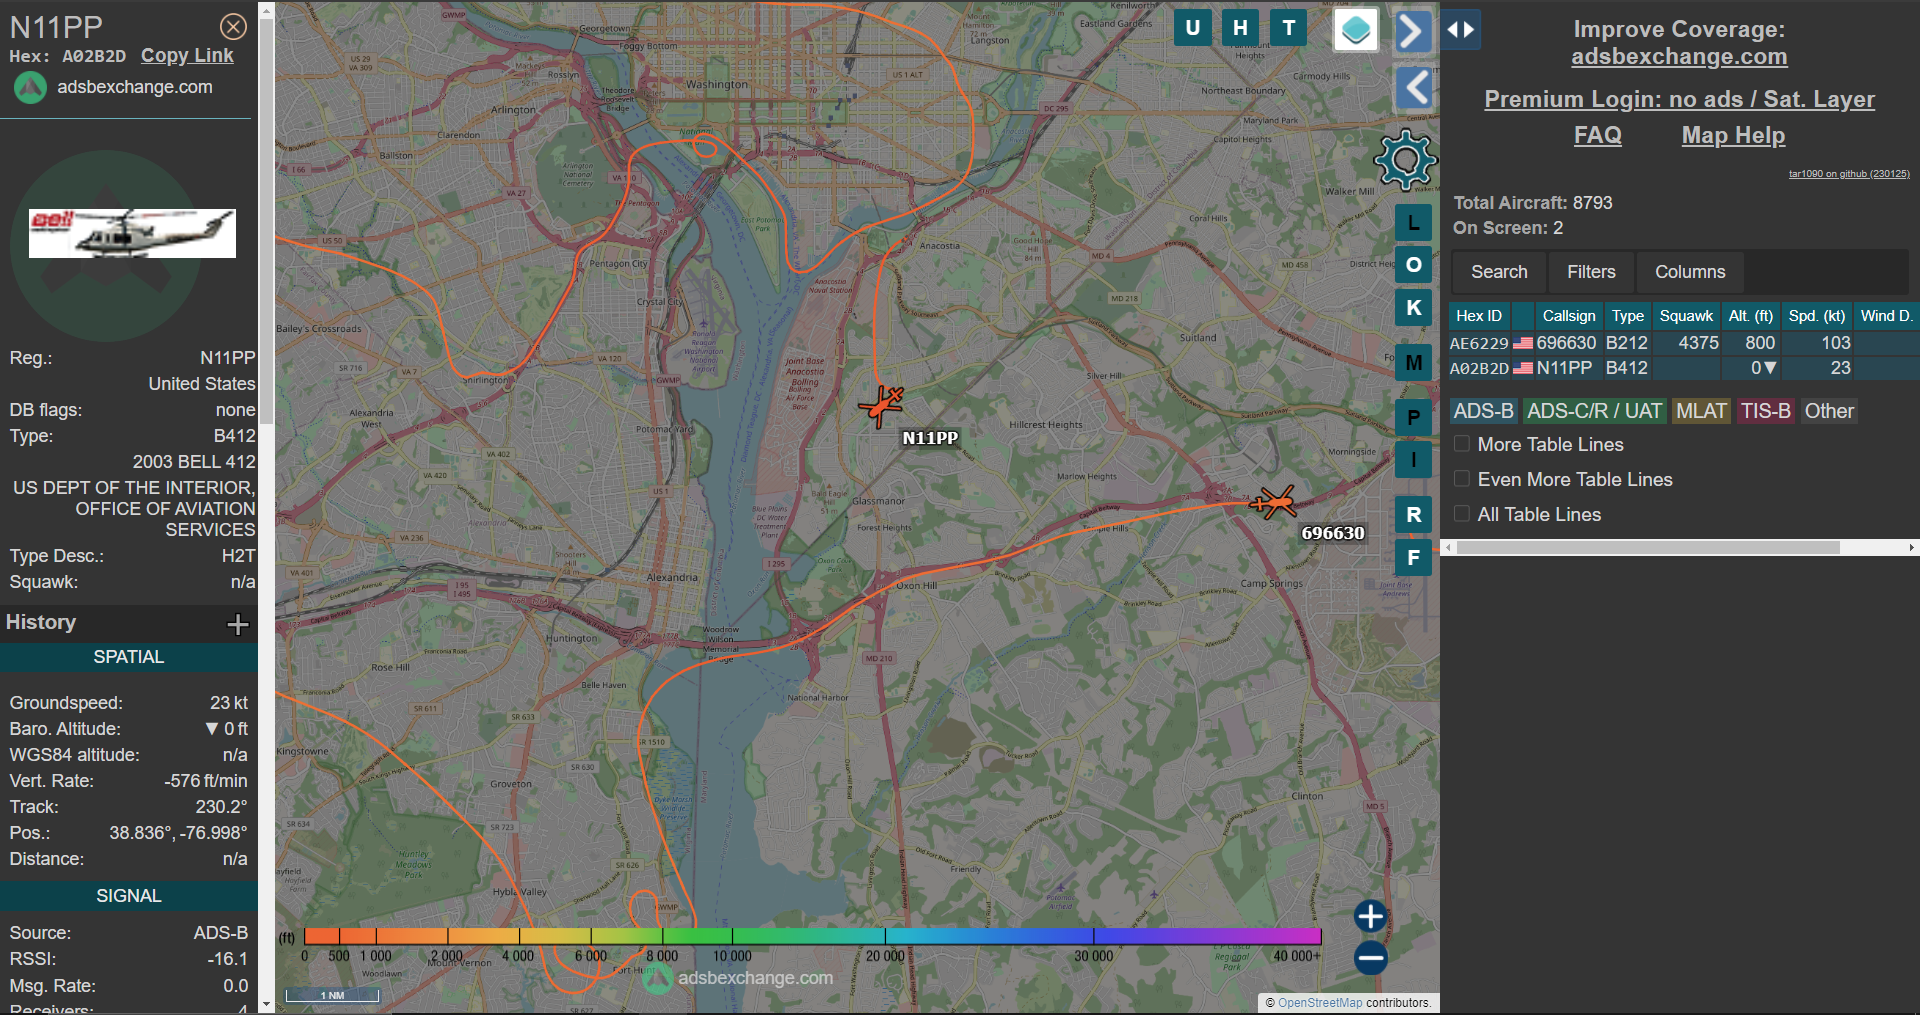Click the N11PP label on the map

click(930, 438)
